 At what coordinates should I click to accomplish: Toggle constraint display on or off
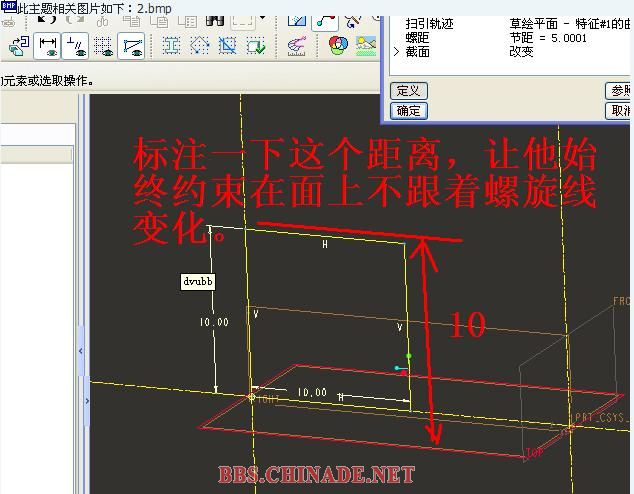pyautogui.click(x=75, y=46)
